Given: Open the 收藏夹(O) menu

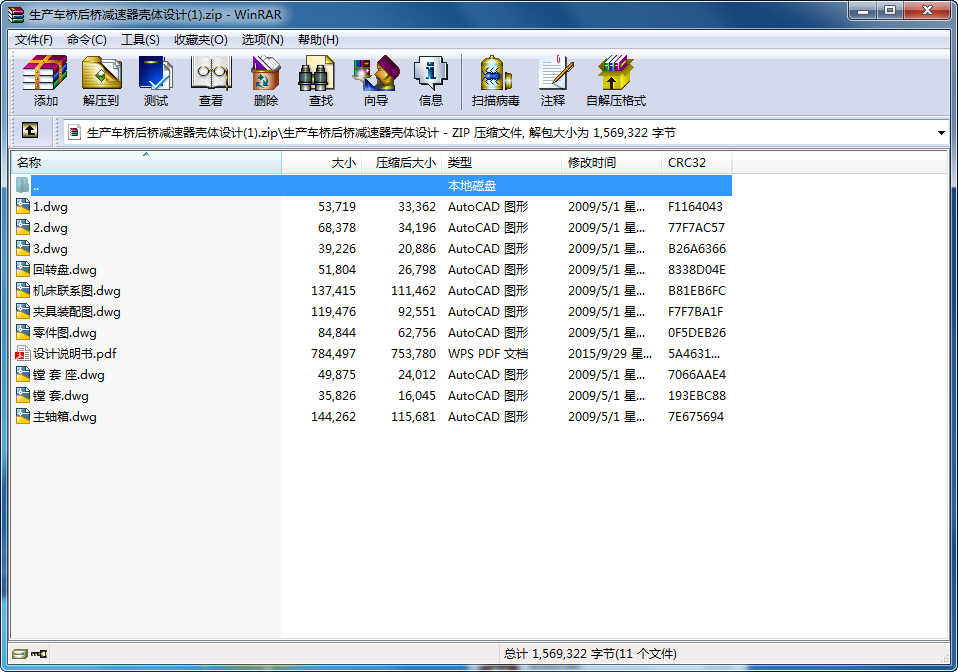Looking at the screenshot, I should [200, 39].
